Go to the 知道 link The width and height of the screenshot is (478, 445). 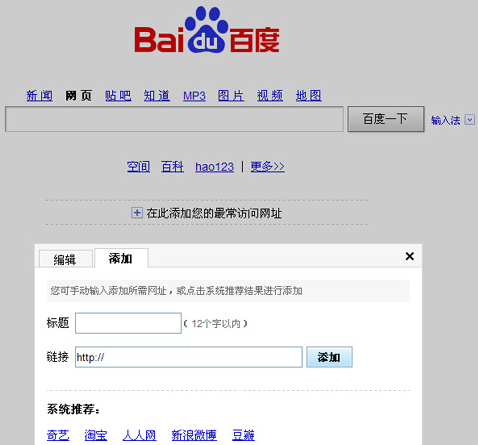pyautogui.click(x=157, y=96)
